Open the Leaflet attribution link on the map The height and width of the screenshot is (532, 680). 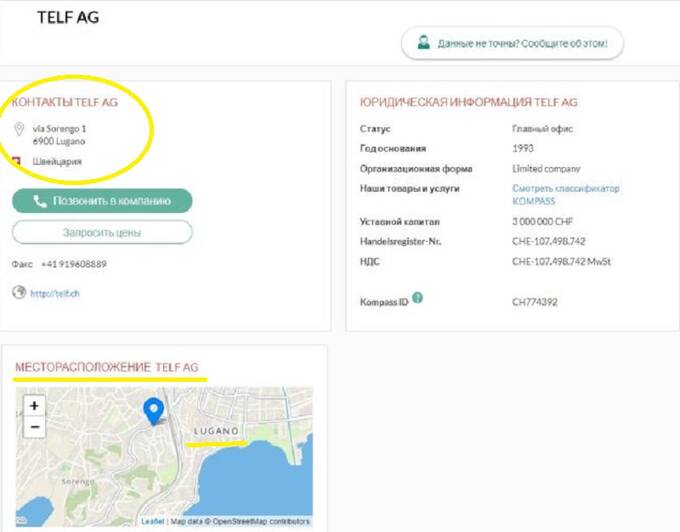(153, 521)
